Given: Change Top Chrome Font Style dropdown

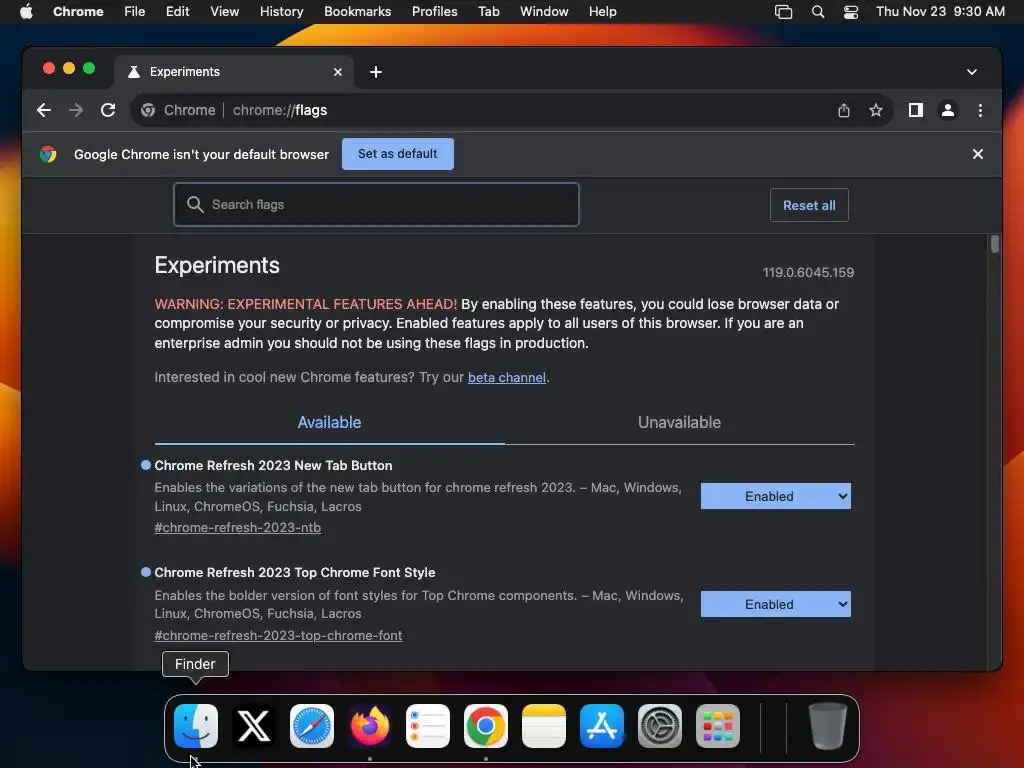Looking at the screenshot, I should (775, 604).
